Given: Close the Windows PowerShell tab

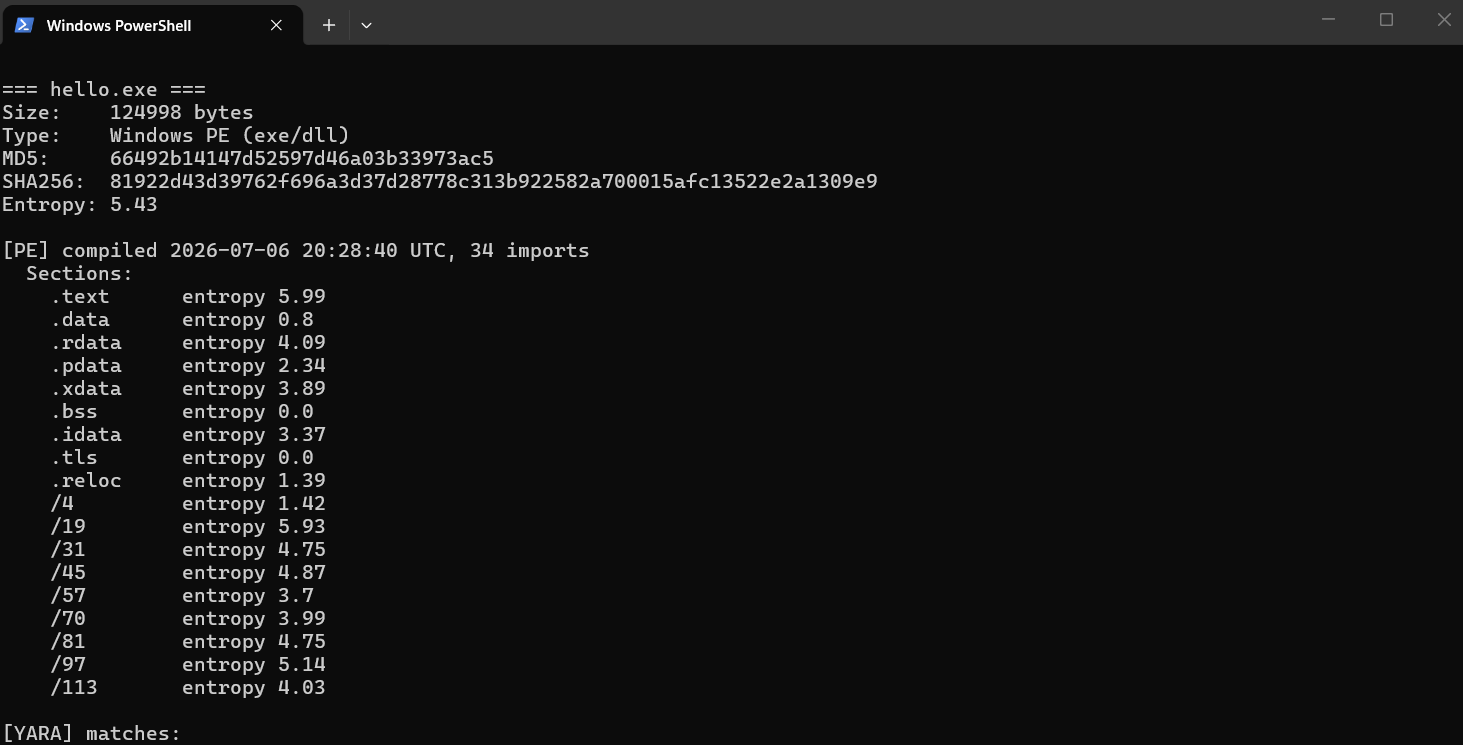Looking at the screenshot, I should (276, 25).
